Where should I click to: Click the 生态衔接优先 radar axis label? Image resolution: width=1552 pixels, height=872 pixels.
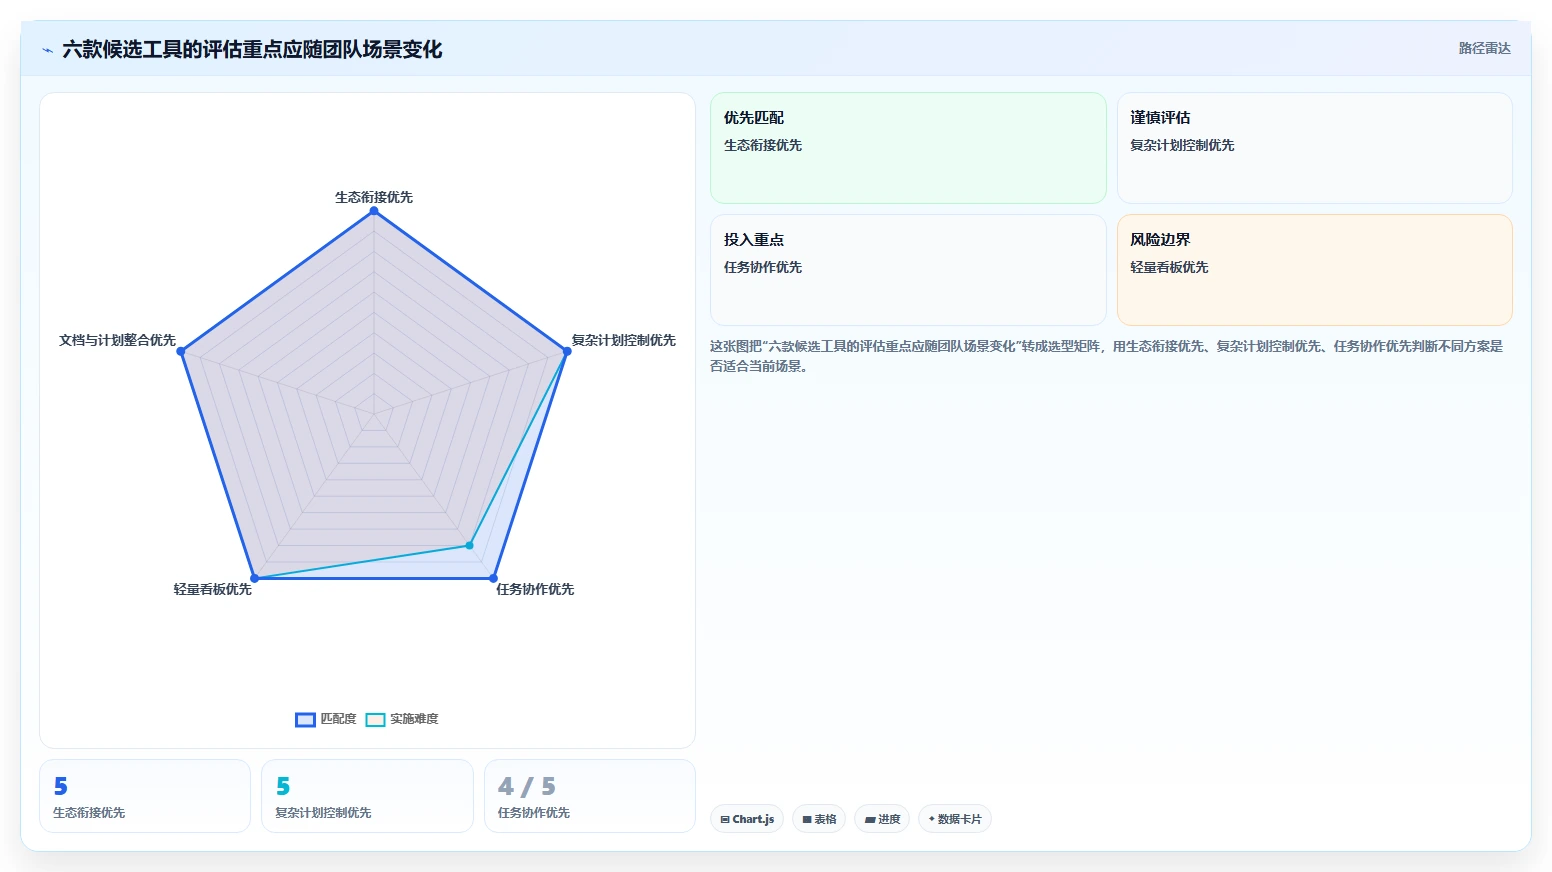tap(374, 197)
